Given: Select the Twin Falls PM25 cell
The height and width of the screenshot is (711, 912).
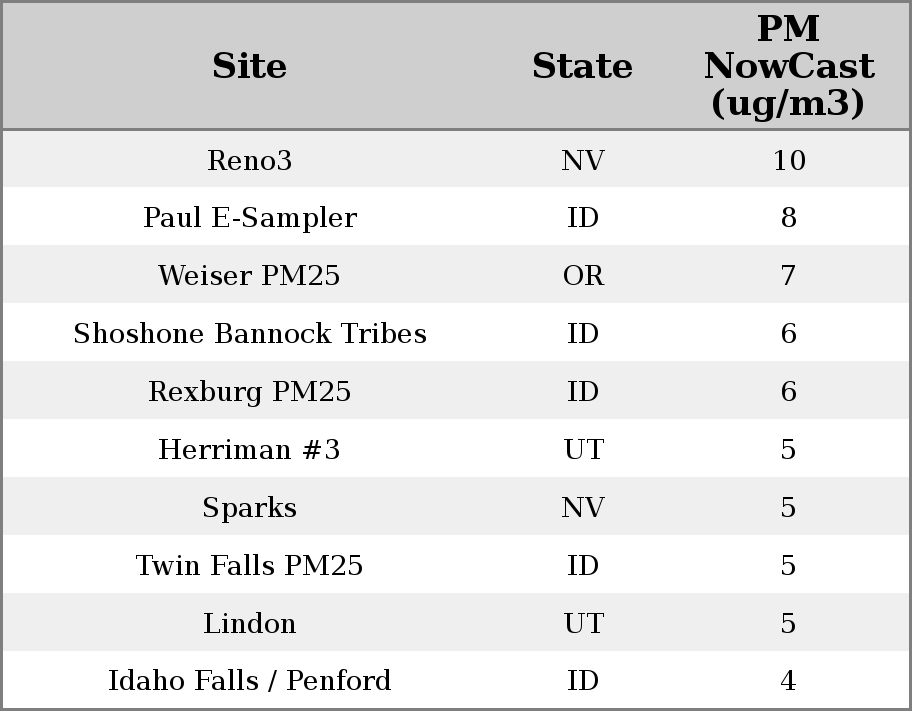Looking at the screenshot, I should (249, 566).
